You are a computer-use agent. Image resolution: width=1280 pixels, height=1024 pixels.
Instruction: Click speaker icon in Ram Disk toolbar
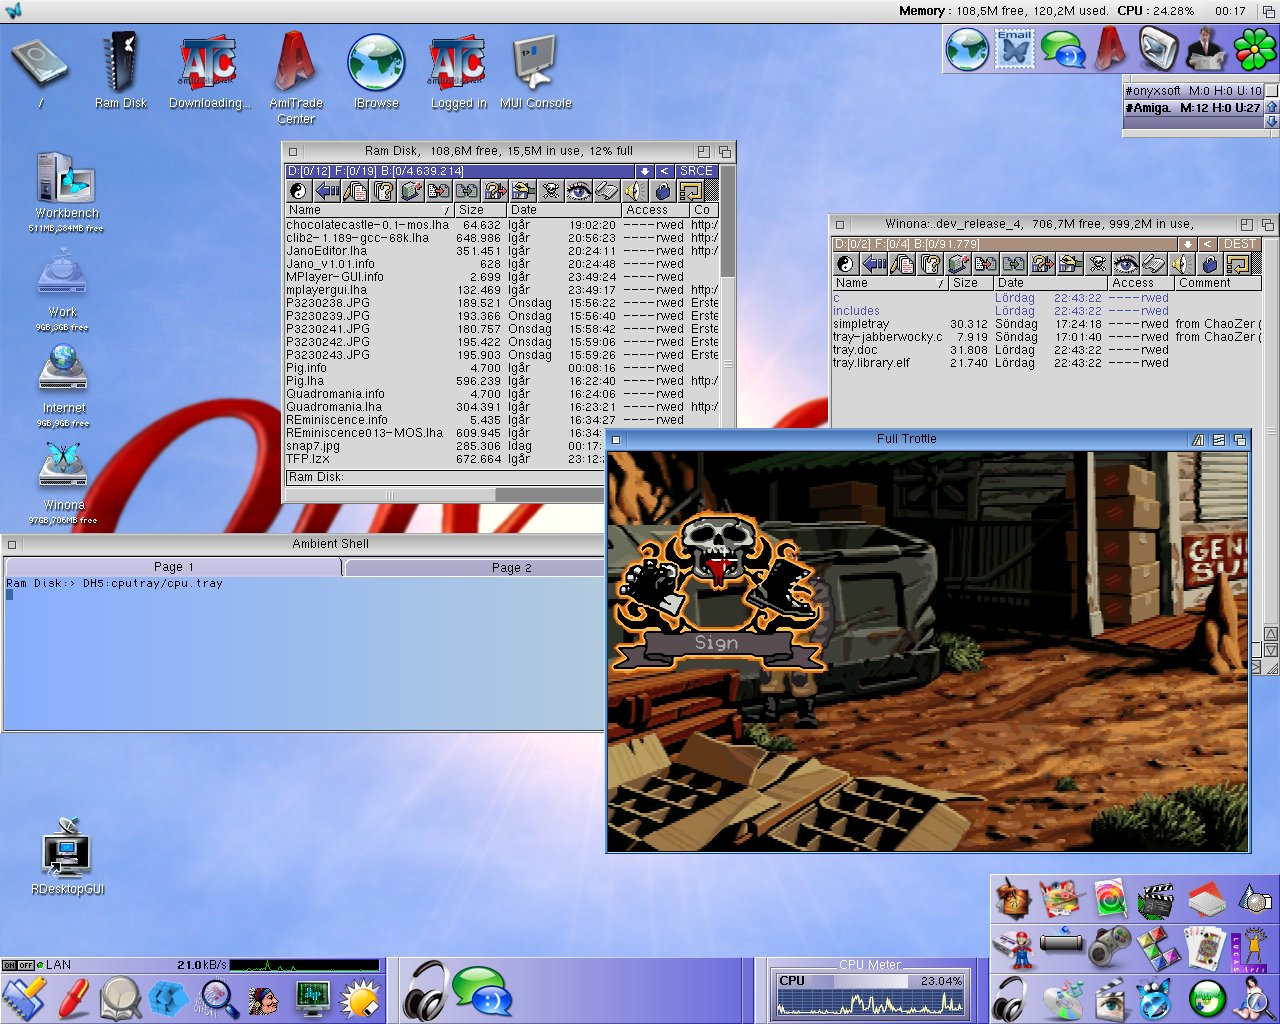635,191
